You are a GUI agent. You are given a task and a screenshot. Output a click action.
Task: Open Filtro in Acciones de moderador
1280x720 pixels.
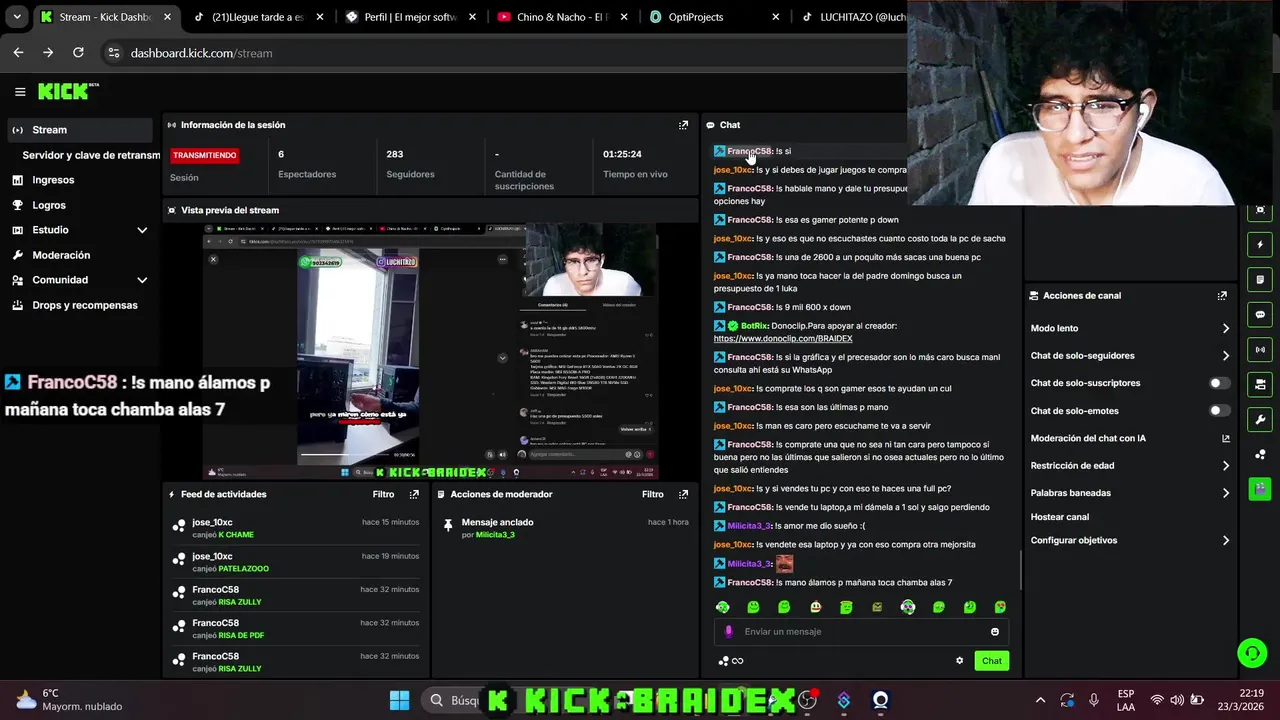tap(652, 494)
